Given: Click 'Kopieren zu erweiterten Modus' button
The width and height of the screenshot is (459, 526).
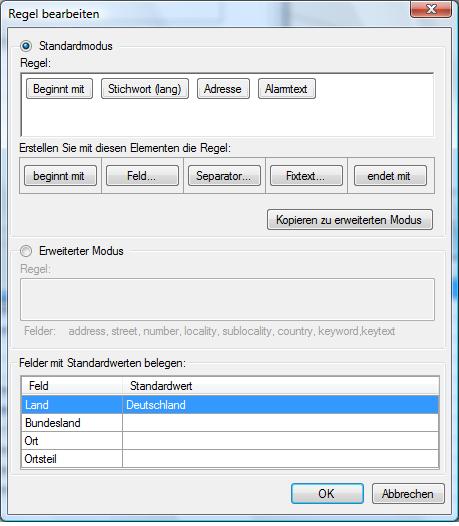Looking at the screenshot, I should coord(350,220).
